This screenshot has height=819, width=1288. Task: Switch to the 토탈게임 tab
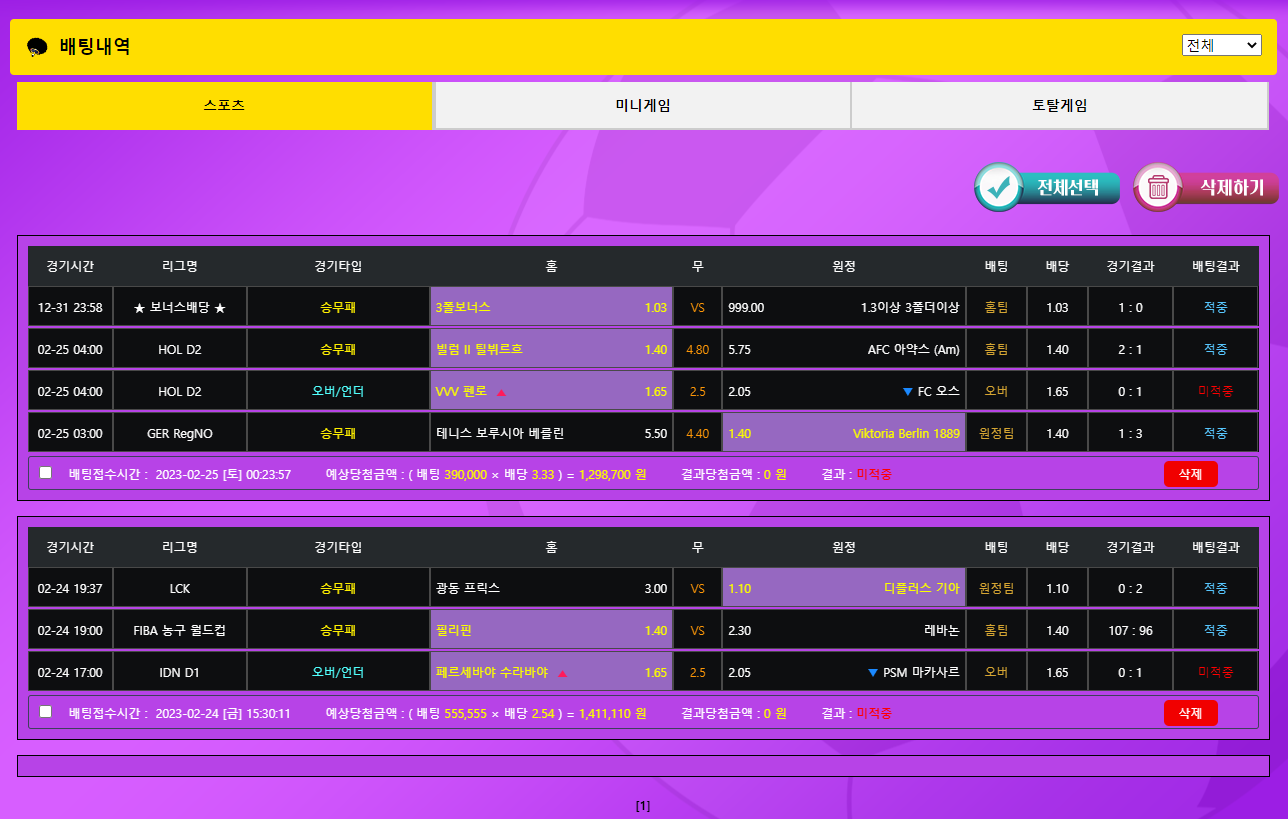point(1059,105)
